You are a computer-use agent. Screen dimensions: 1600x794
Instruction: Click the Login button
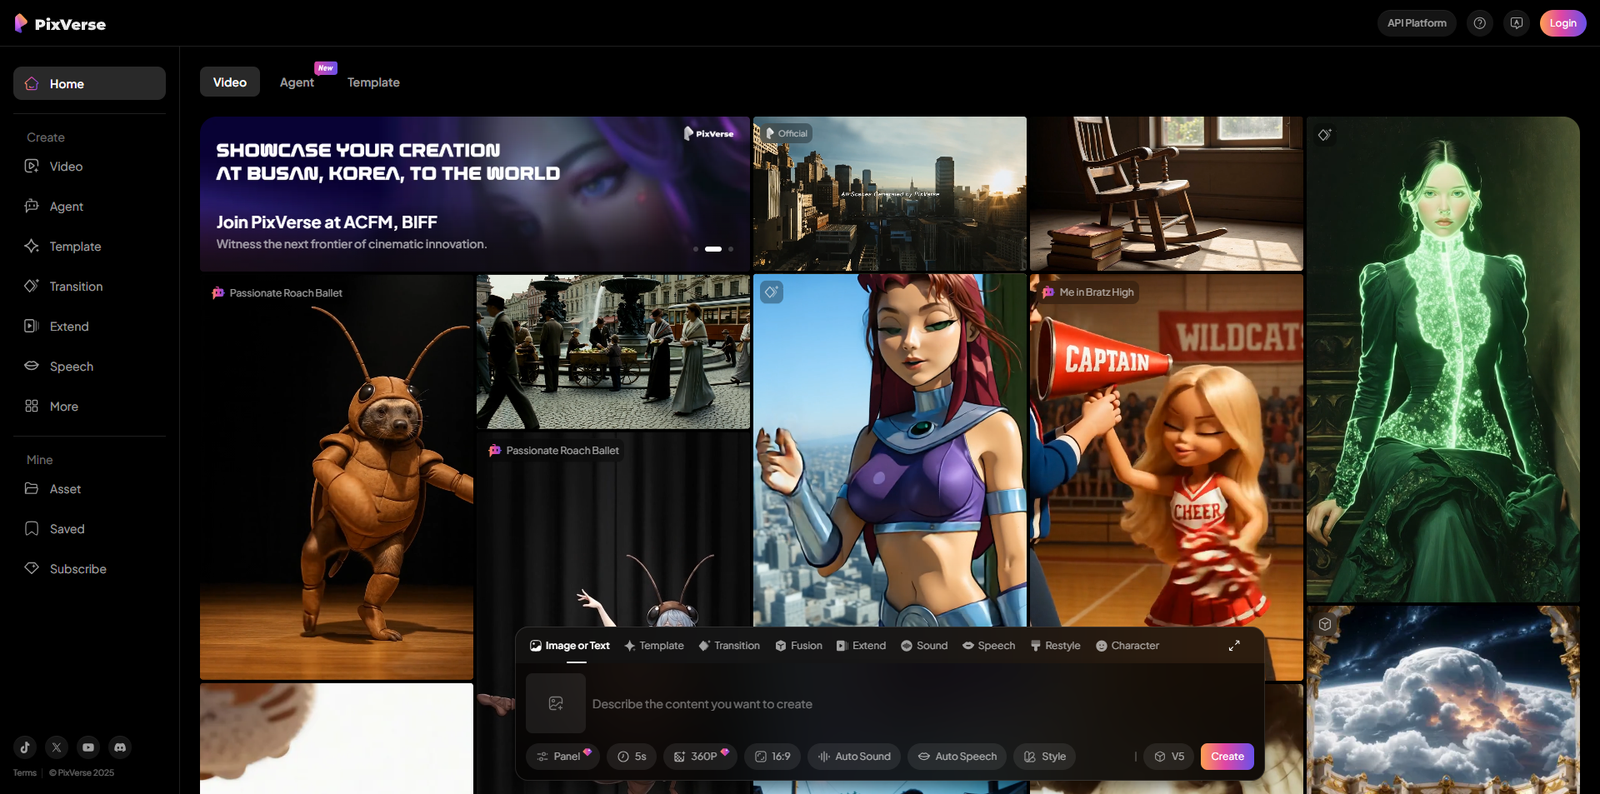pyautogui.click(x=1563, y=23)
